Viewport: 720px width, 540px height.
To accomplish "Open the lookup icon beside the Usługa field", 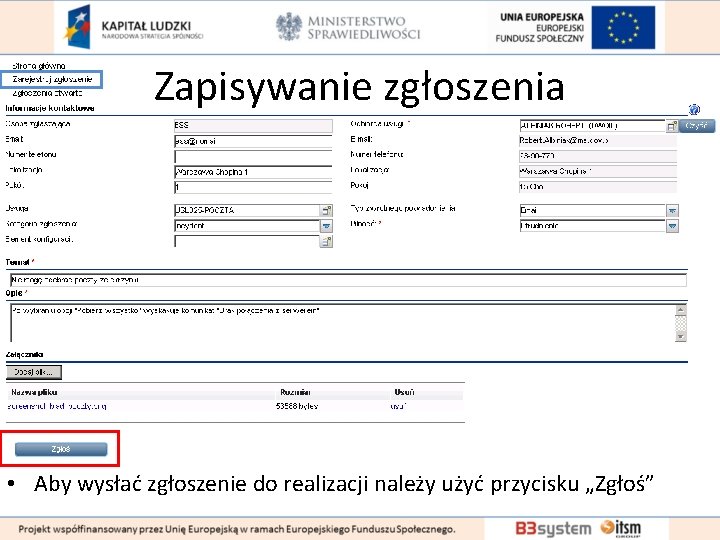I will point(326,210).
